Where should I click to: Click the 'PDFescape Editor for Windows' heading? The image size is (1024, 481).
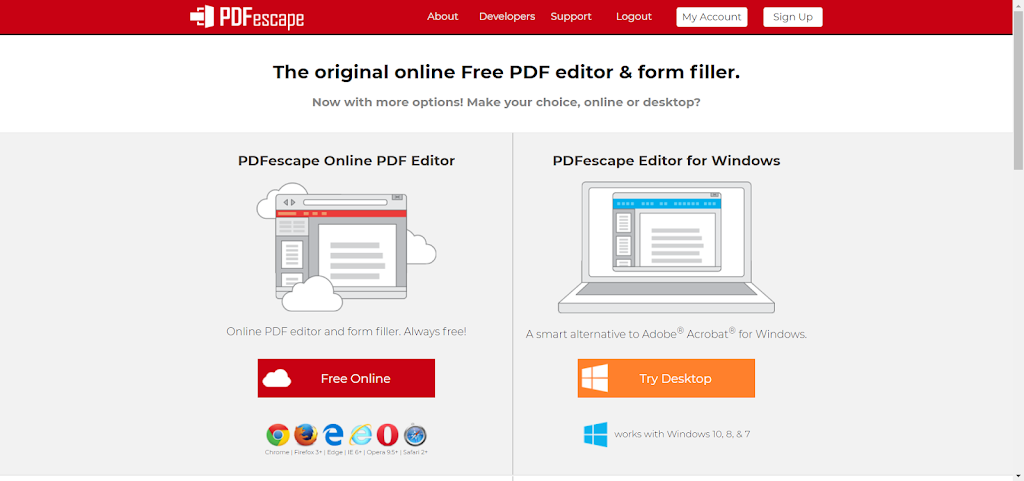pyautogui.click(x=666, y=161)
